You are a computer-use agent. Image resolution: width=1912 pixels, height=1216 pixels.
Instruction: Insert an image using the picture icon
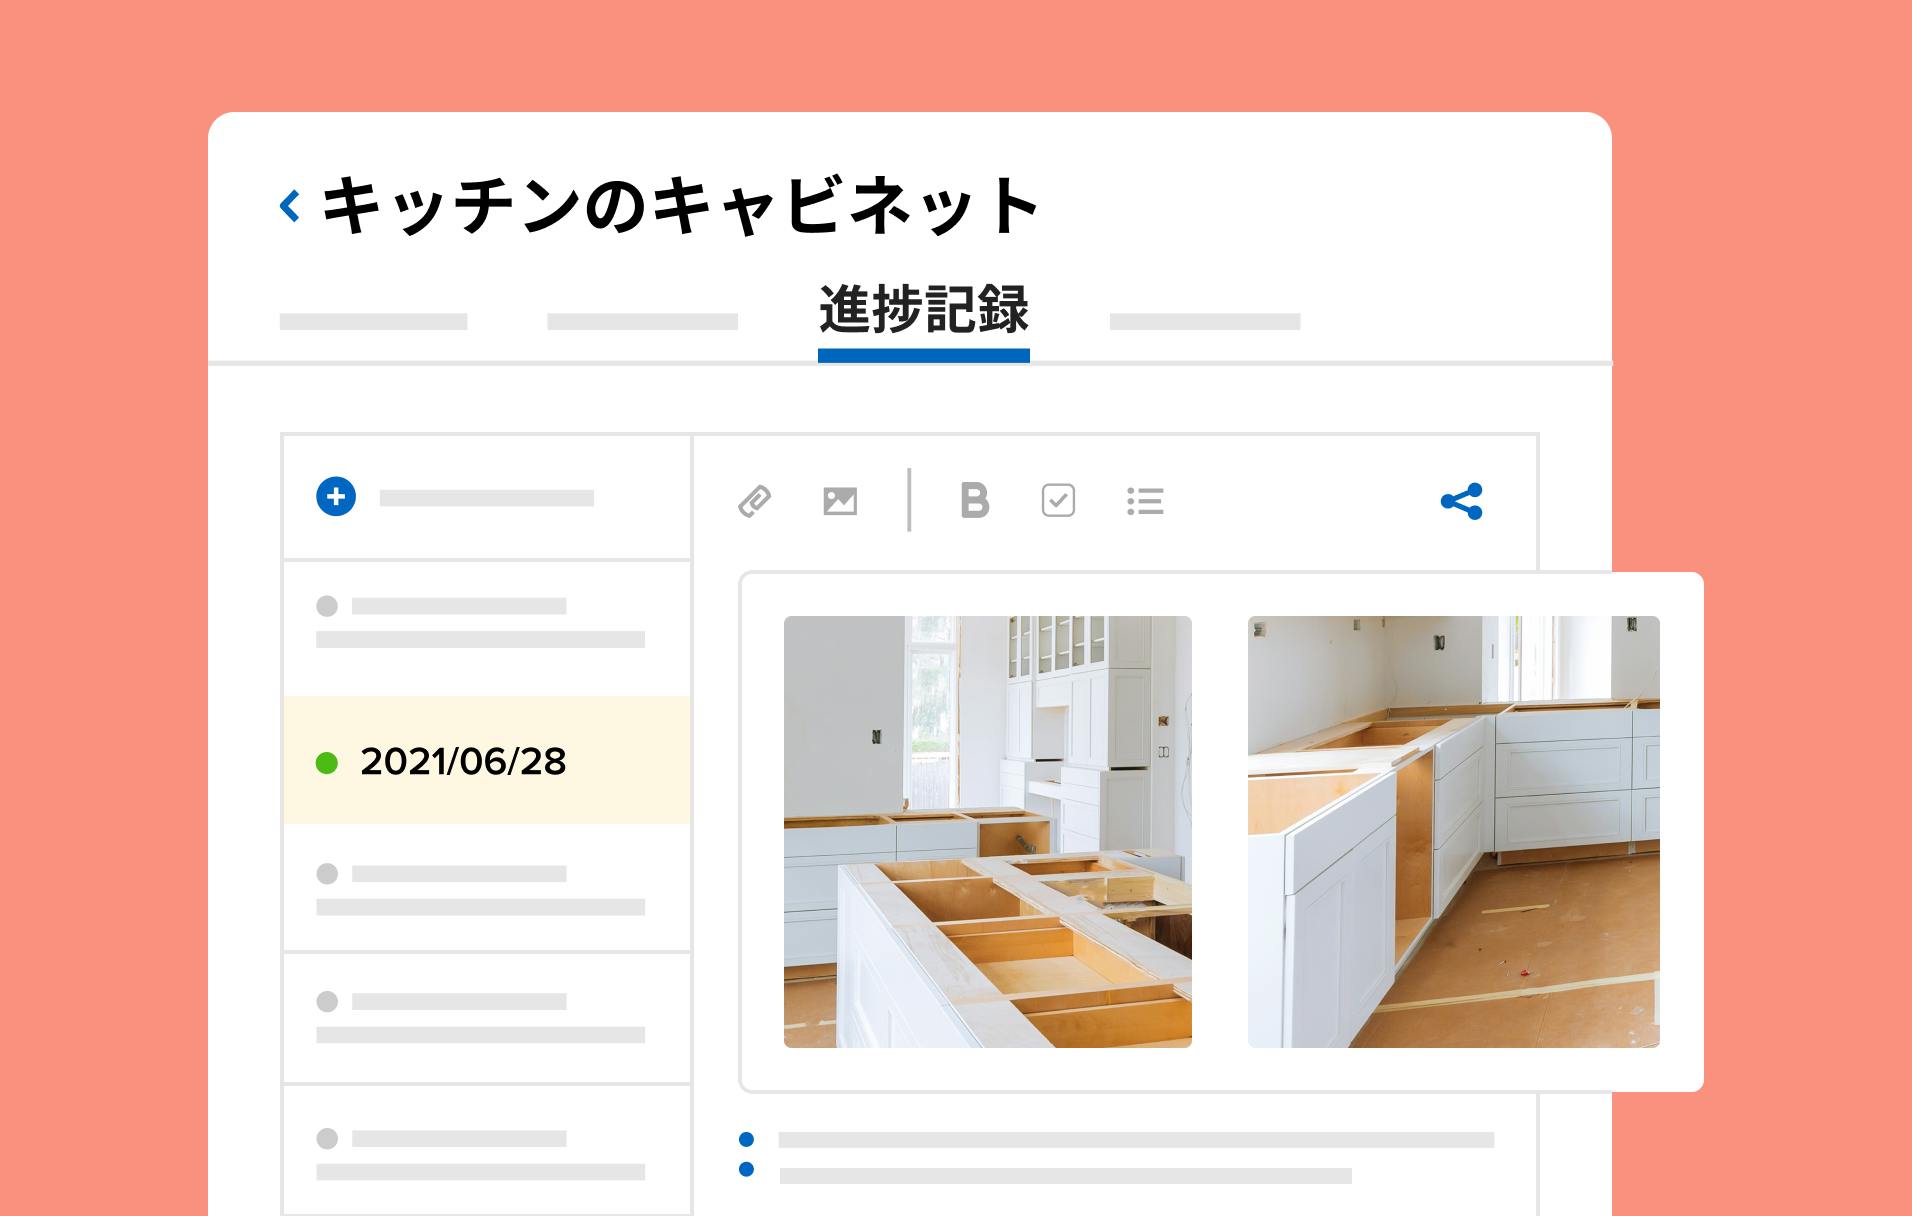840,501
